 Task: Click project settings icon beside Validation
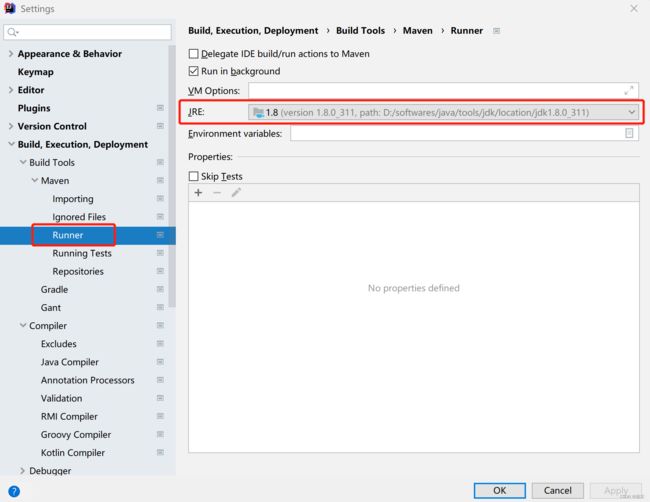click(x=160, y=398)
